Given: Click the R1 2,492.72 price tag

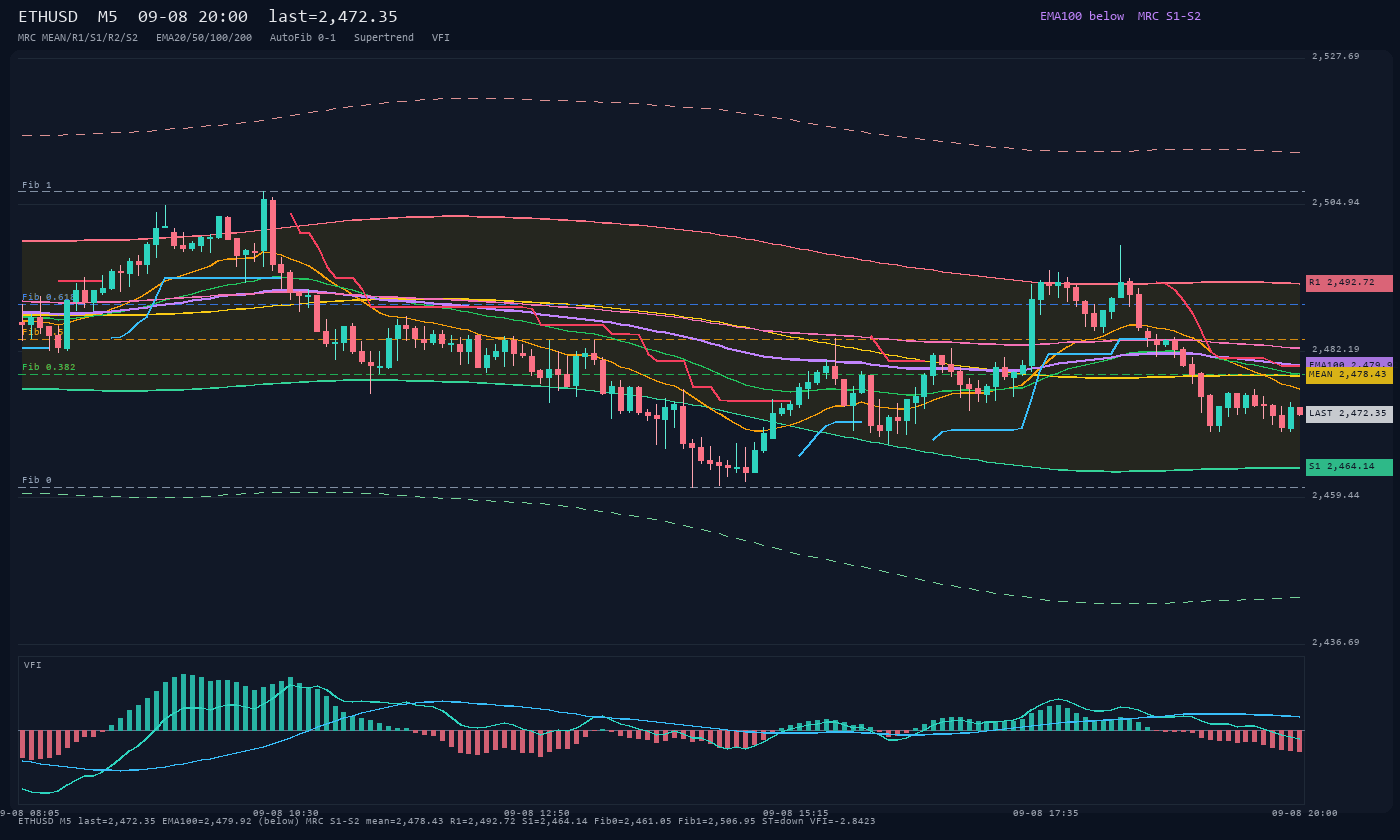Looking at the screenshot, I should tap(1349, 283).
